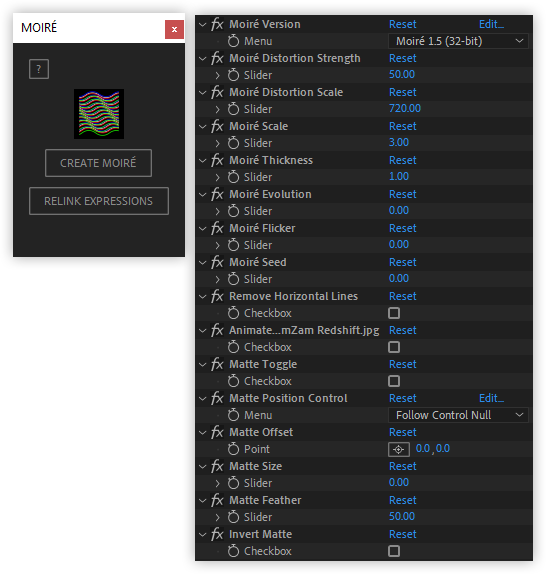Enable the Remove Horizontal Lines checkbox
This screenshot has height=574, width=546.
click(x=394, y=313)
